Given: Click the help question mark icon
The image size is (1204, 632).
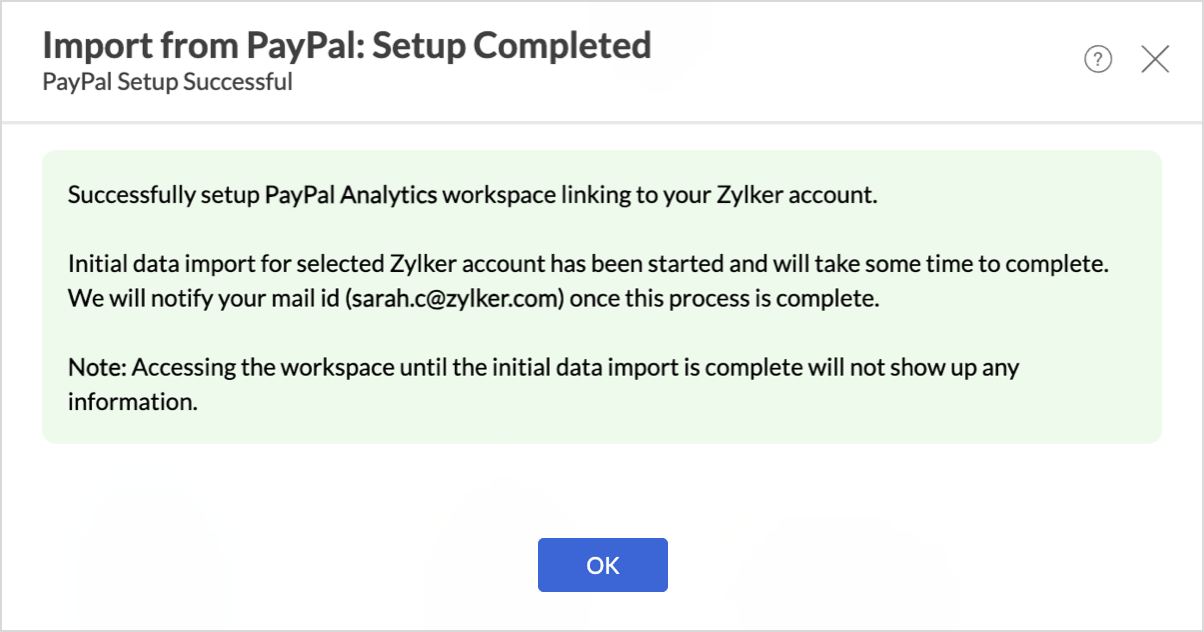Looking at the screenshot, I should tap(1098, 61).
